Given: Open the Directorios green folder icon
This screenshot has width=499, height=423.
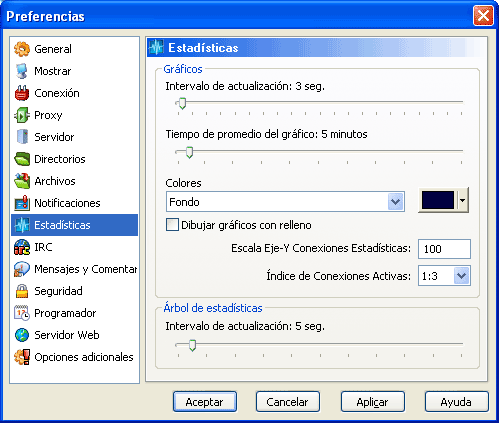Looking at the screenshot, I should 22,159.
